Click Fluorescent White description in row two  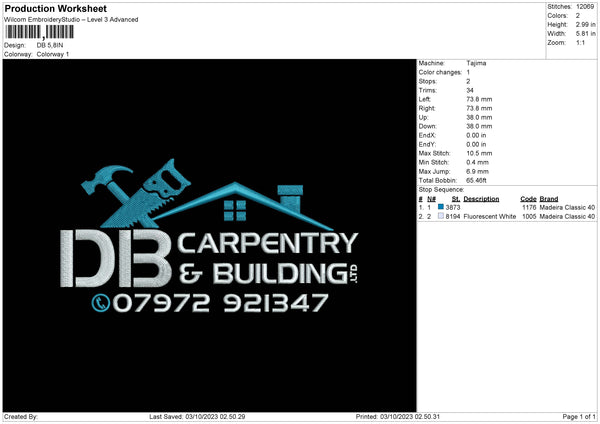[489, 217]
